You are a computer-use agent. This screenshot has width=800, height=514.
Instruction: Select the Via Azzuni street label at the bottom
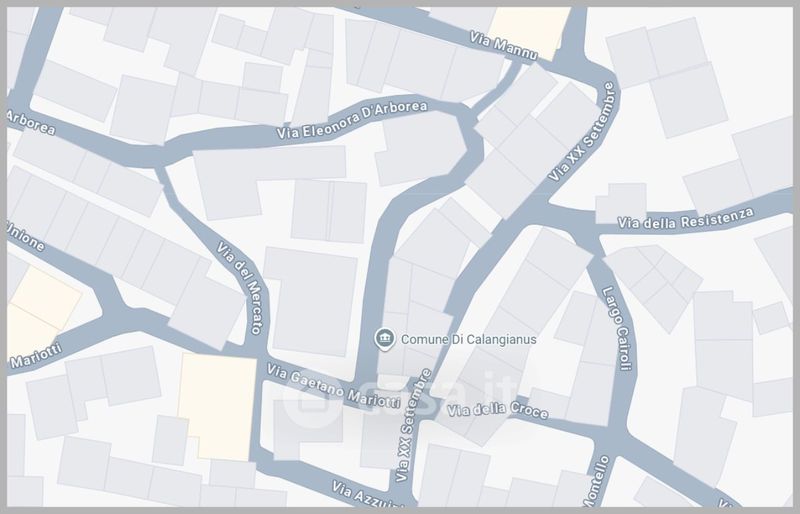(x=365, y=495)
